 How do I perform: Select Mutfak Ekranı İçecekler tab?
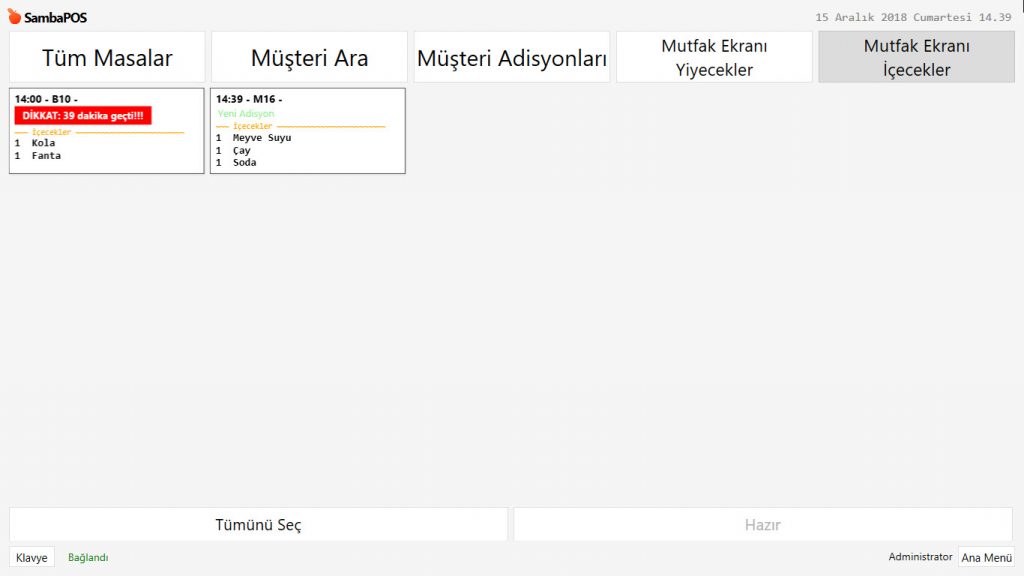click(916, 58)
